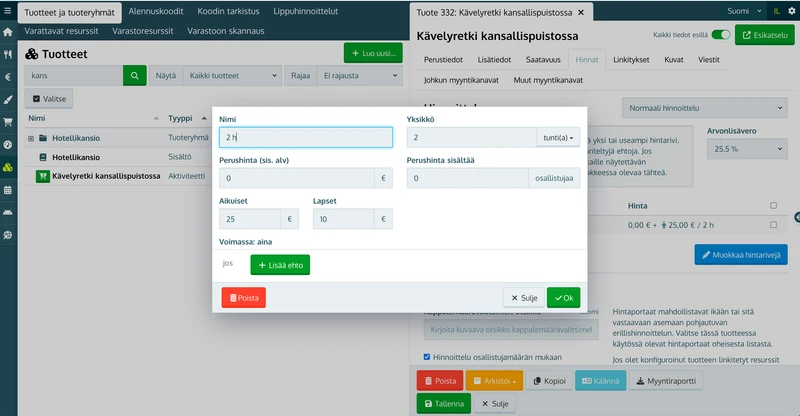Focus the Nimi field containing 2 h
The image size is (800, 416).
[306, 137]
